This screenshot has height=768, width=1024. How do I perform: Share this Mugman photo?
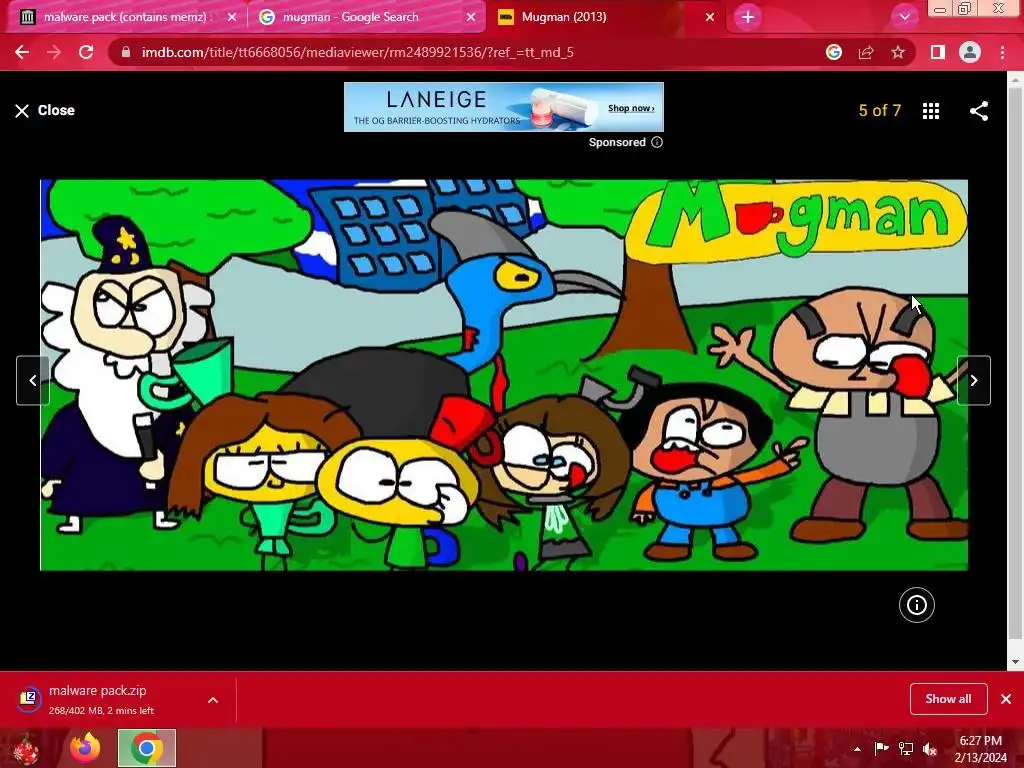coord(978,111)
